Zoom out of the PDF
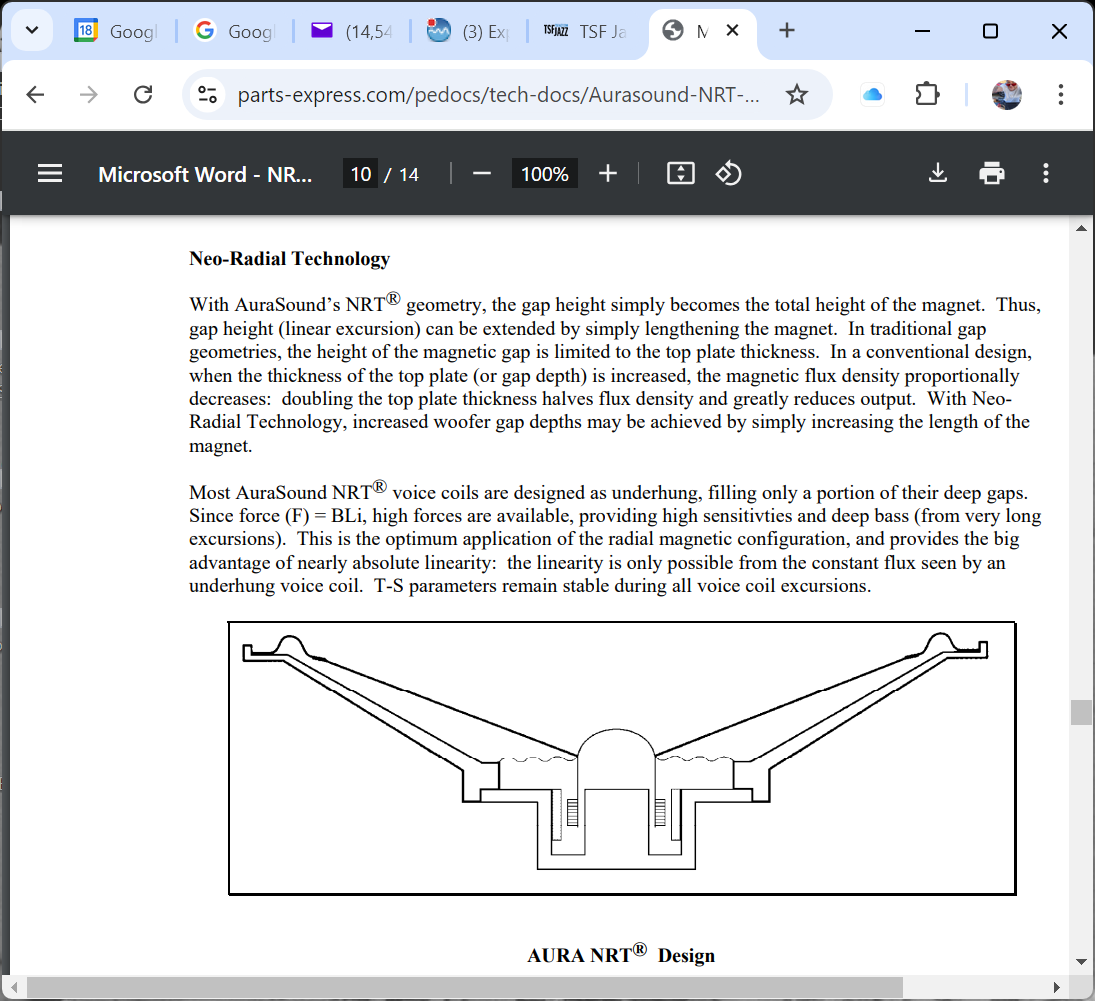Image resolution: width=1095 pixels, height=1001 pixels. tap(482, 173)
